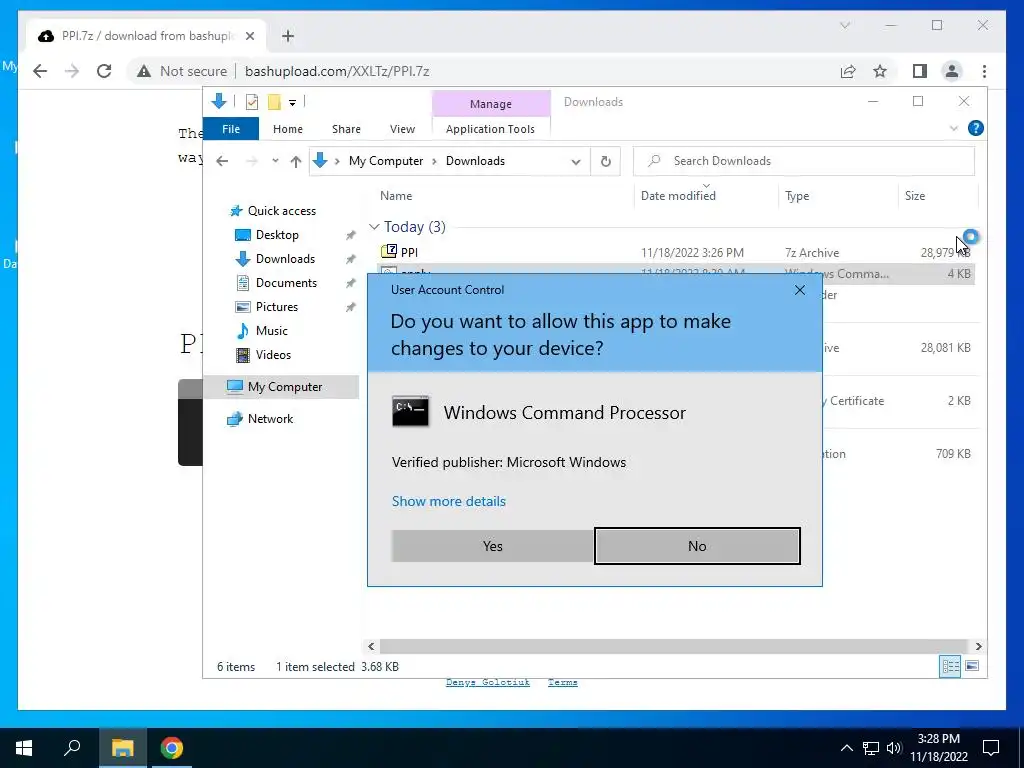Click the Chrome address bar URL
This screenshot has height=768, width=1024.
click(x=337, y=71)
